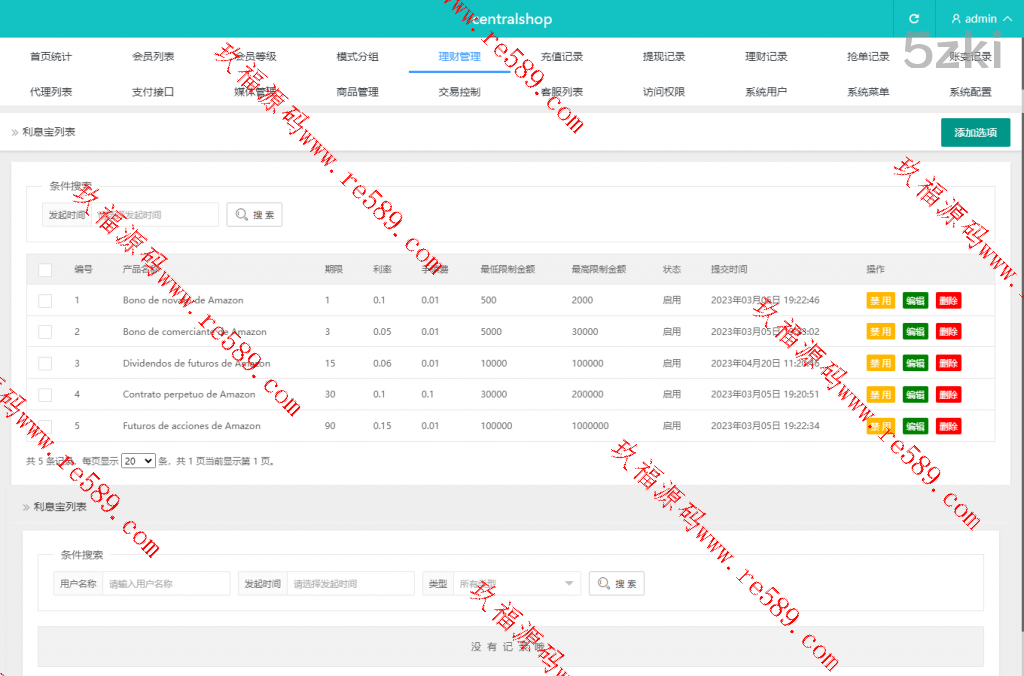Click the 用户名称 input field
This screenshot has width=1024, height=676.
click(x=165, y=584)
